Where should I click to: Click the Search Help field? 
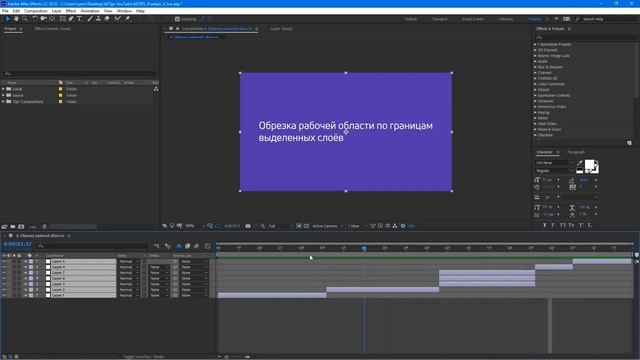607,19
